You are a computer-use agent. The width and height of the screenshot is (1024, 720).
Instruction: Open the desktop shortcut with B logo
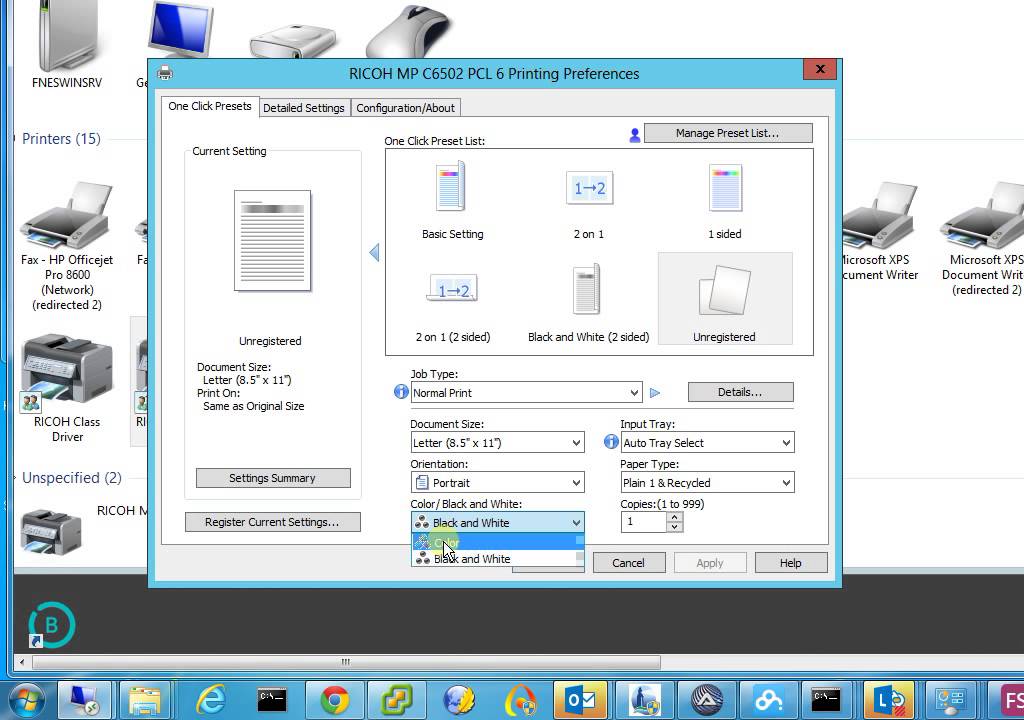(52, 625)
